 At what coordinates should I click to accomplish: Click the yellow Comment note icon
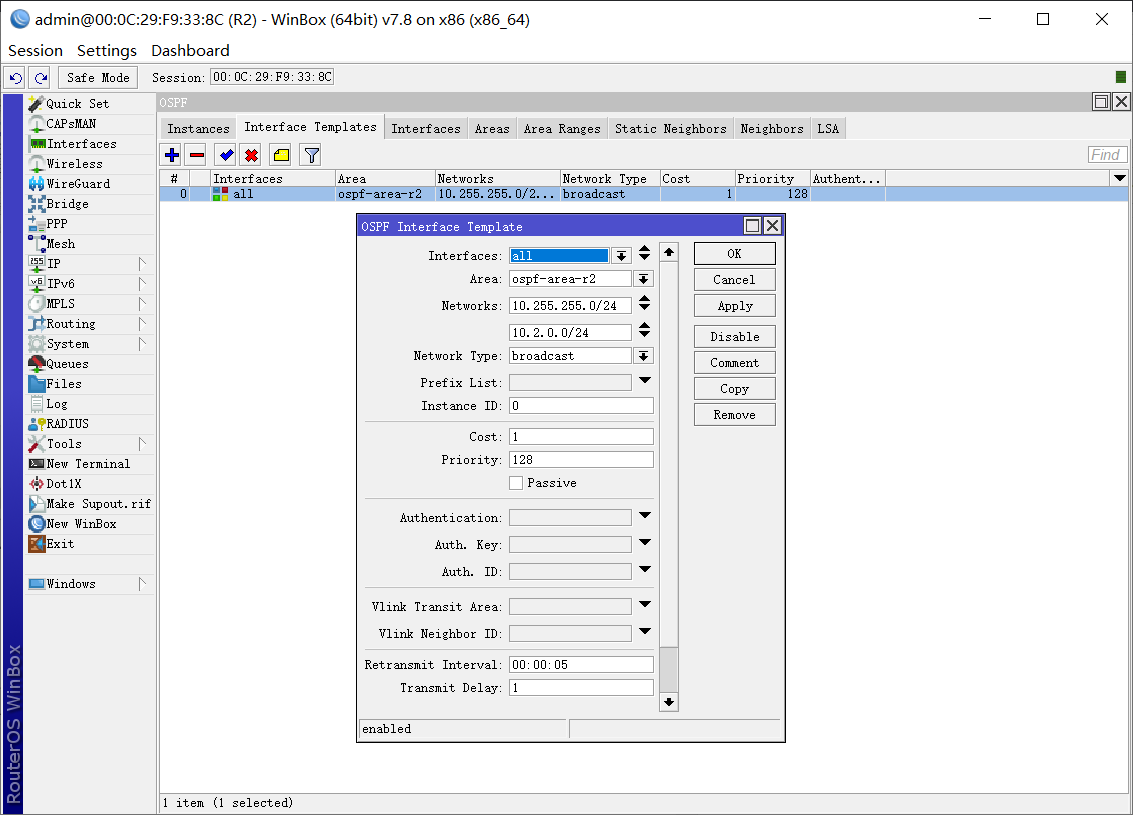(281, 155)
